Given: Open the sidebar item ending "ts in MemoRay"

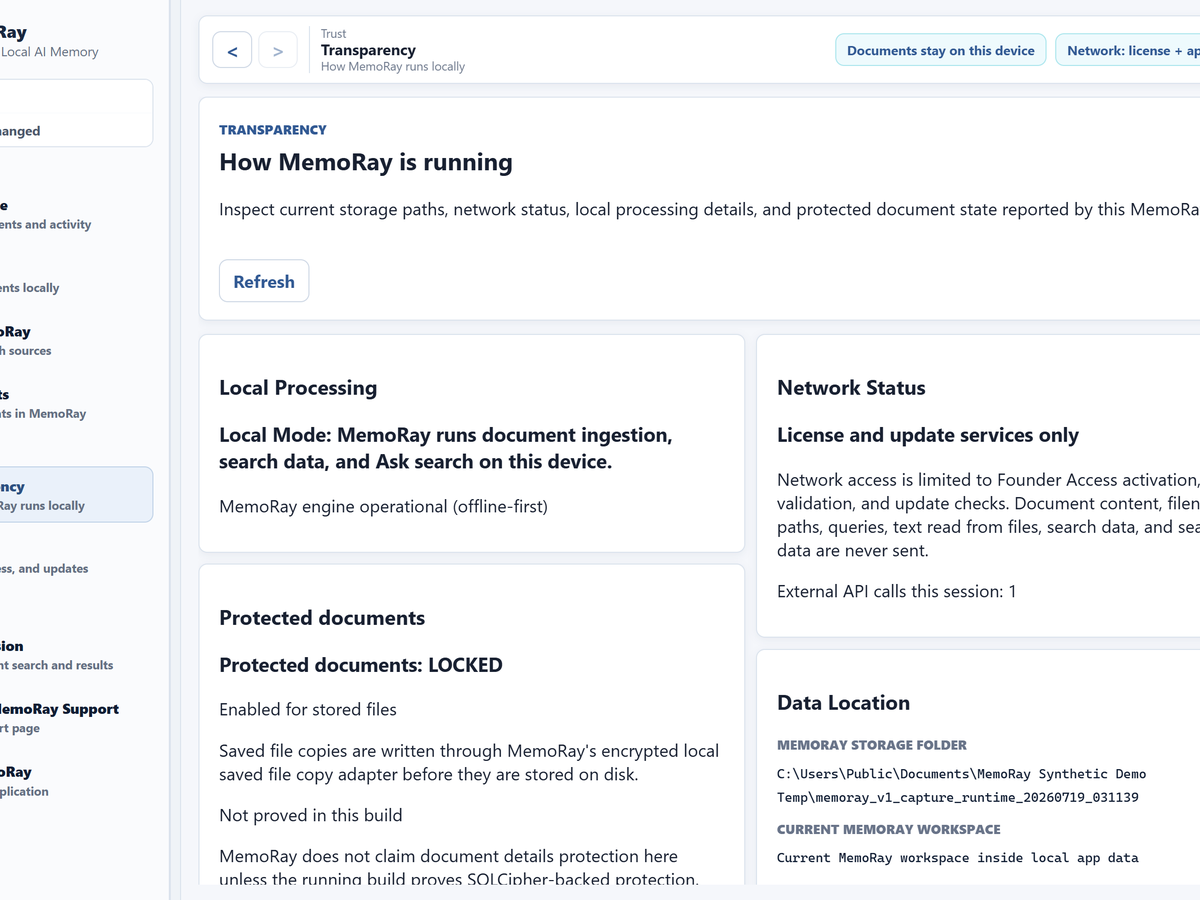Looking at the screenshot, I should [60, 404].
